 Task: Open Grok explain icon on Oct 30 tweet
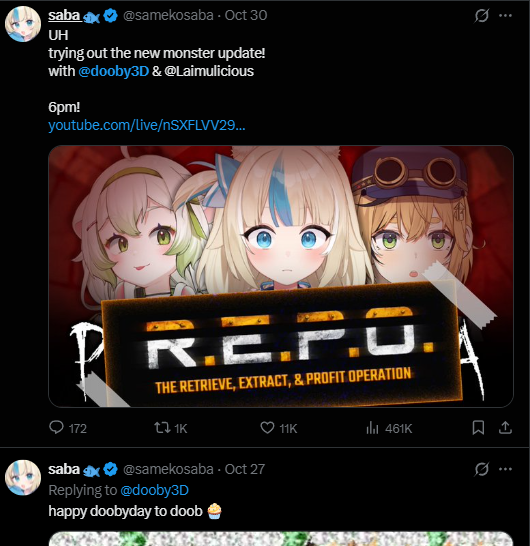point(482,16)
